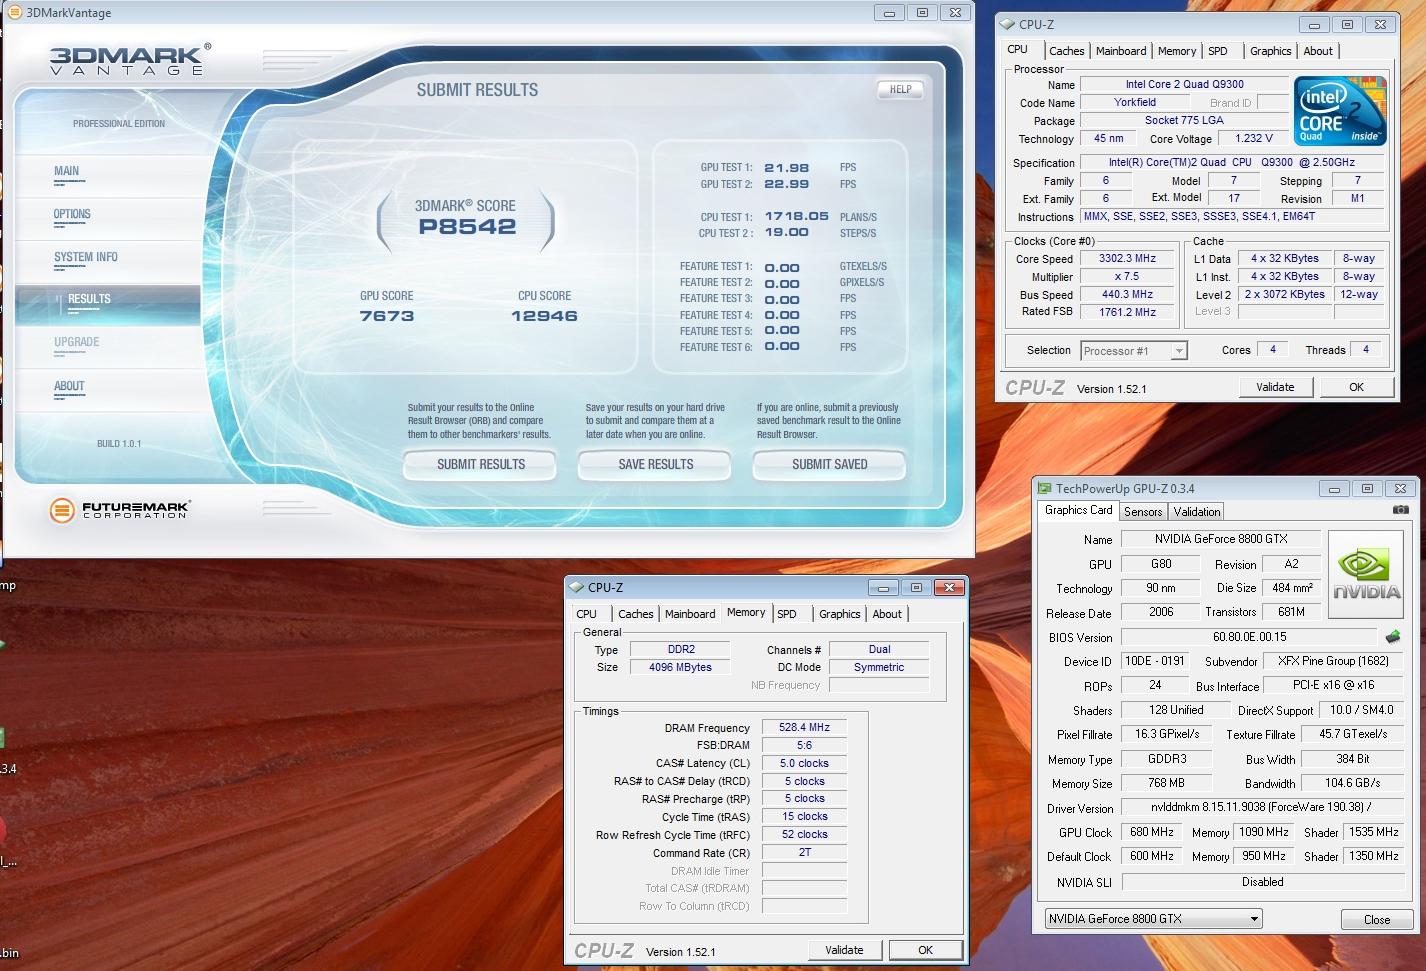Click Core Speed value 3302.3 MHz
The image size is (1426, 971).
tap(1127, 258)
